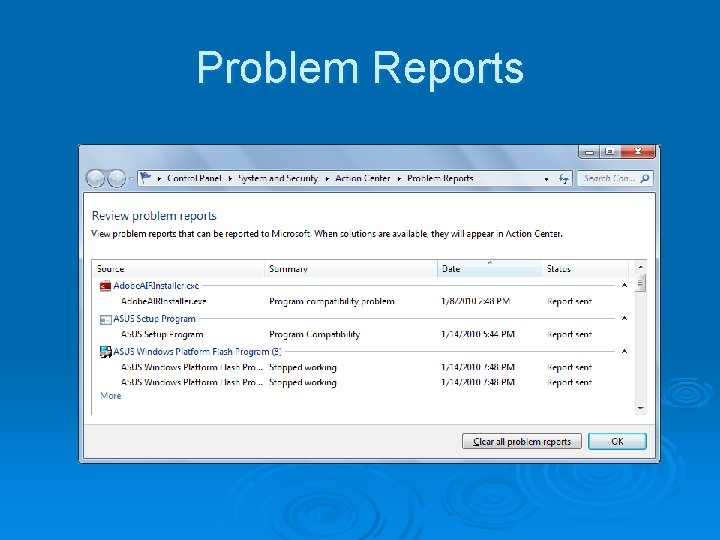The width and height of the screenshot is (720, 540).
Task: Click the breadcrumb arrow after Control Panel
Action: [230, 179]
